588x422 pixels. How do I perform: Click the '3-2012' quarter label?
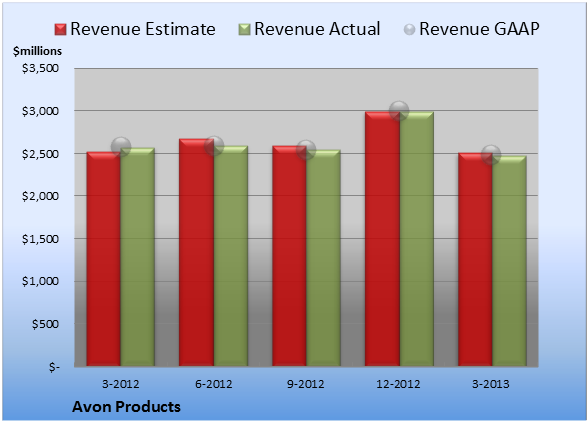[x=121, y=384]
